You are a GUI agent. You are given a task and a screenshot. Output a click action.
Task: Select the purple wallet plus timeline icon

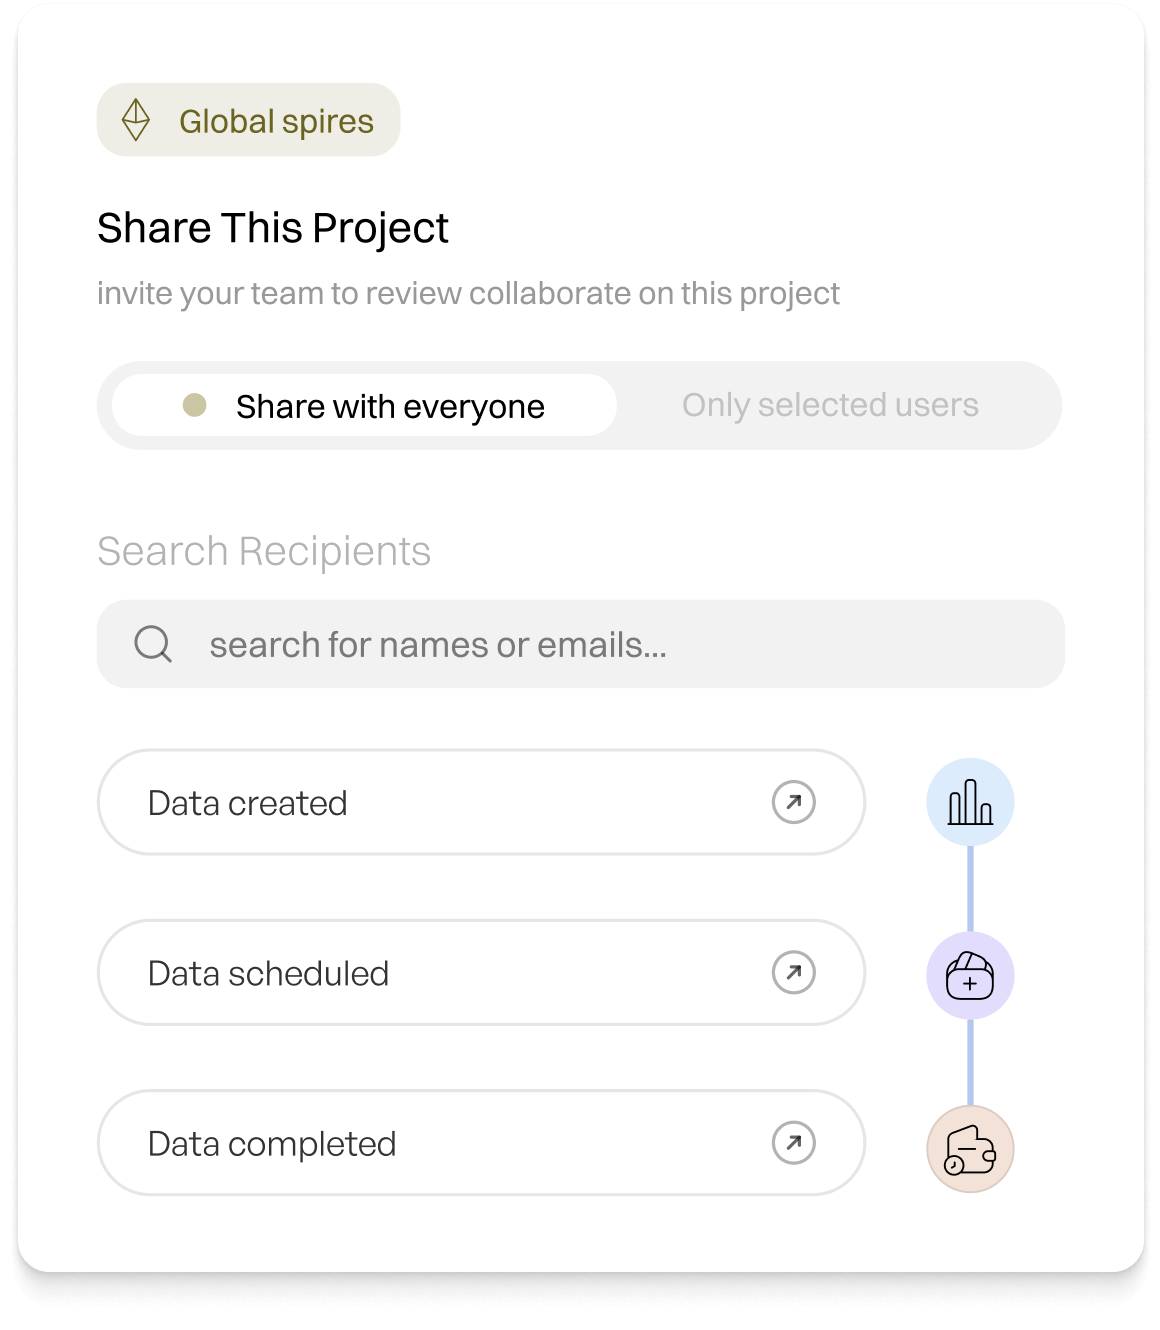point(970,976)
